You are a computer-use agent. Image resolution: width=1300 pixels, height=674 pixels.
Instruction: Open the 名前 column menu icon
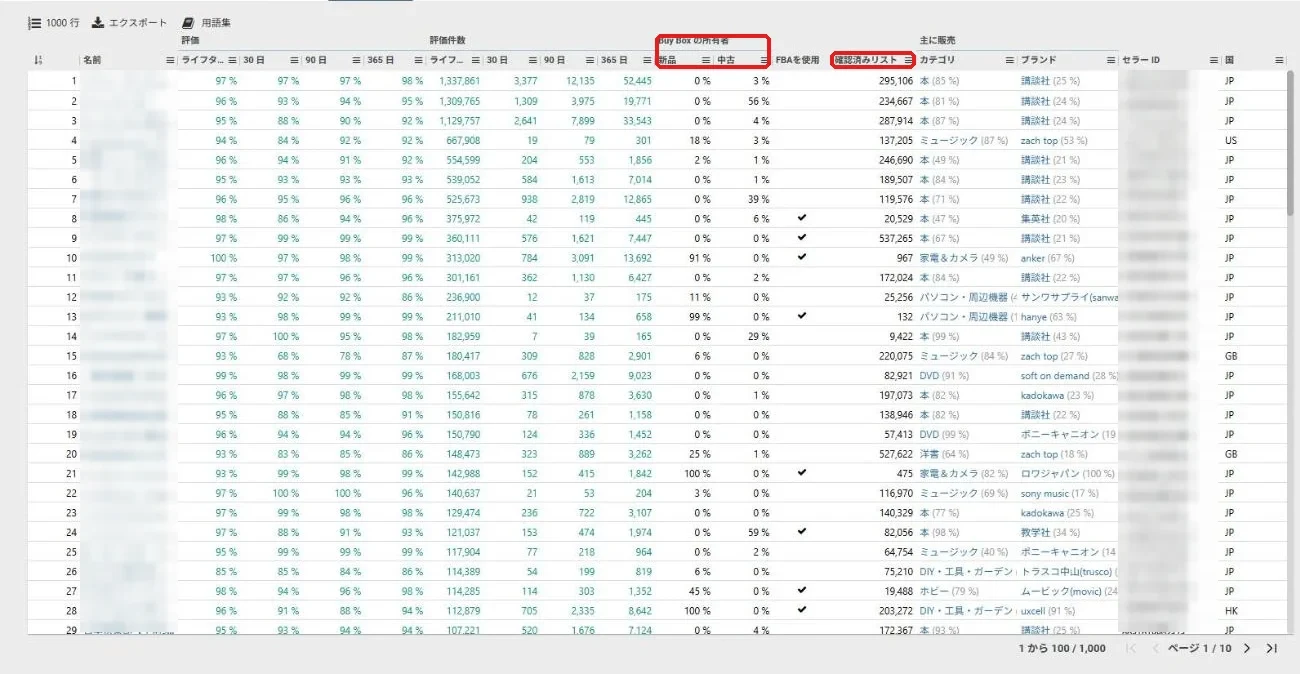pyautogui.click(x=170, y=60)
